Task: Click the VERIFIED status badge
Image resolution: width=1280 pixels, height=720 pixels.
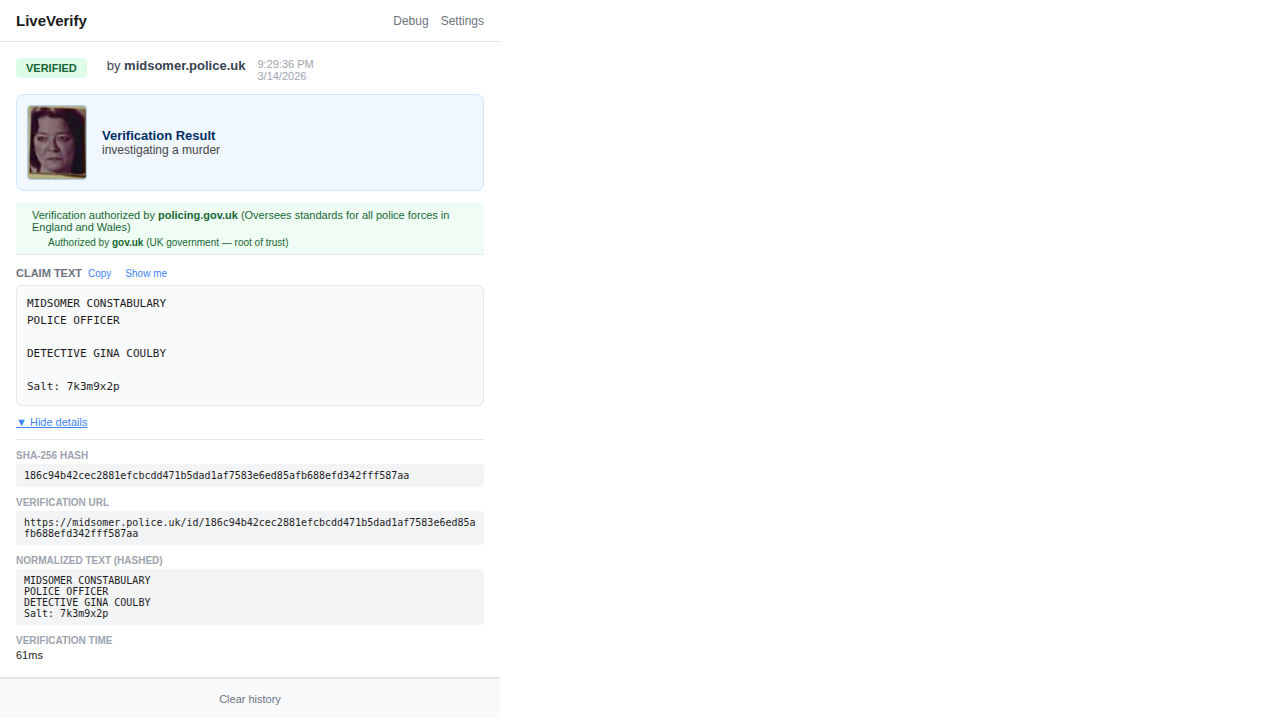Action: (x=51, y=67)
